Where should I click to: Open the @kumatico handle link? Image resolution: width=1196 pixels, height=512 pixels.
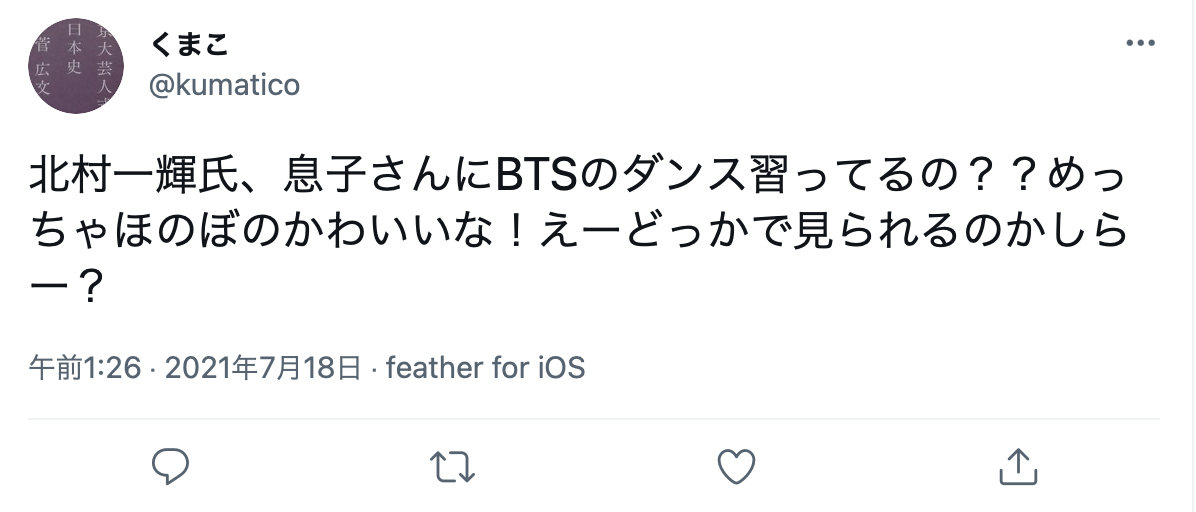pyautogui.click(x=224, y=85)
